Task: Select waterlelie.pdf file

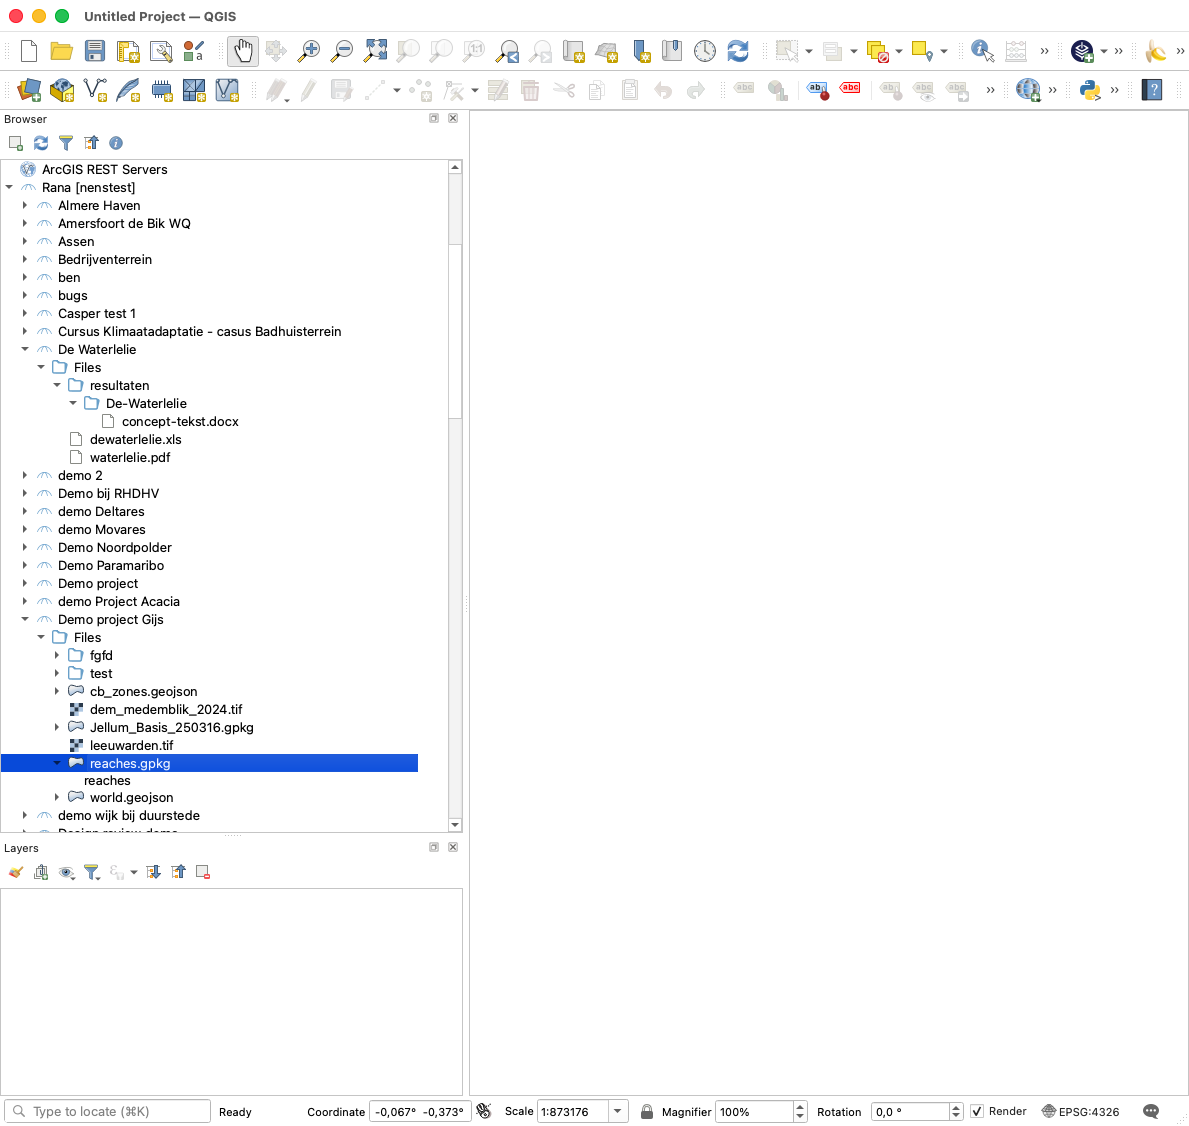Action: pyautogui.click(x=130, y=457)
